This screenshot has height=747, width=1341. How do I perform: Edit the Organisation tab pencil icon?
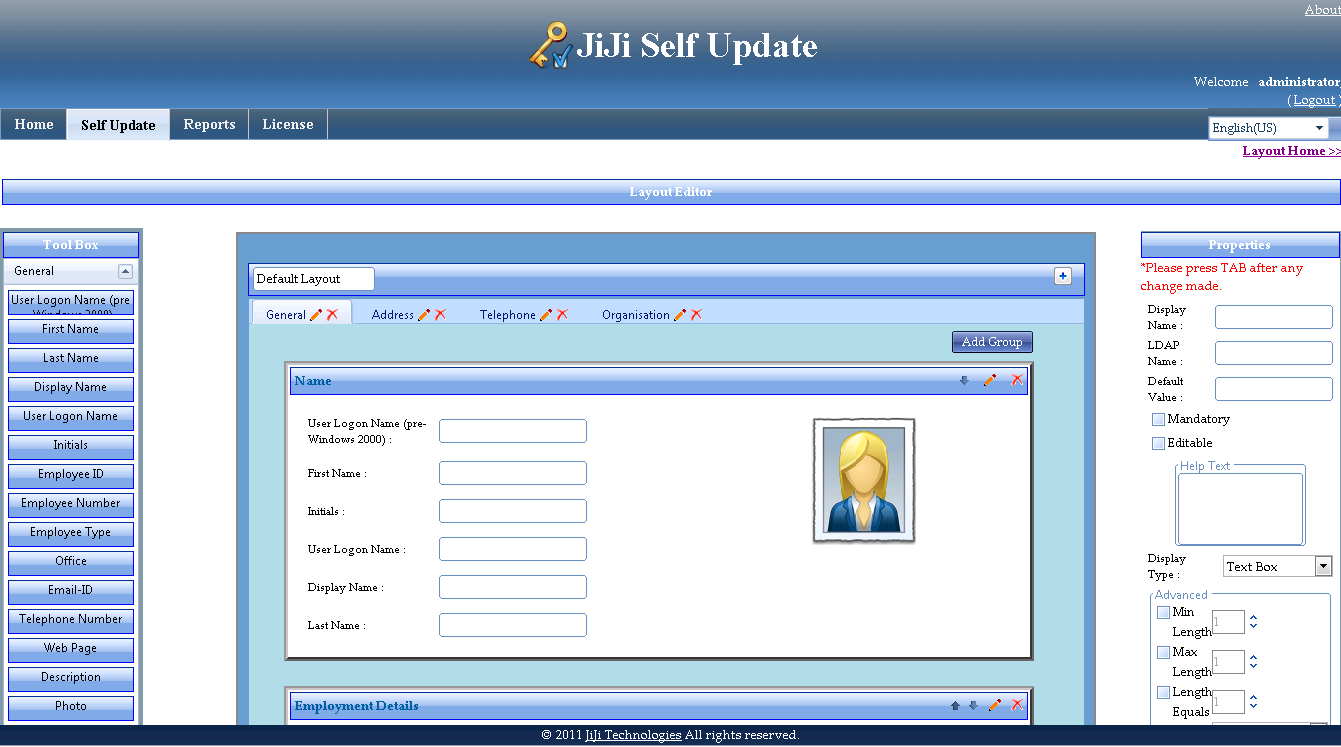pos(680,314)
